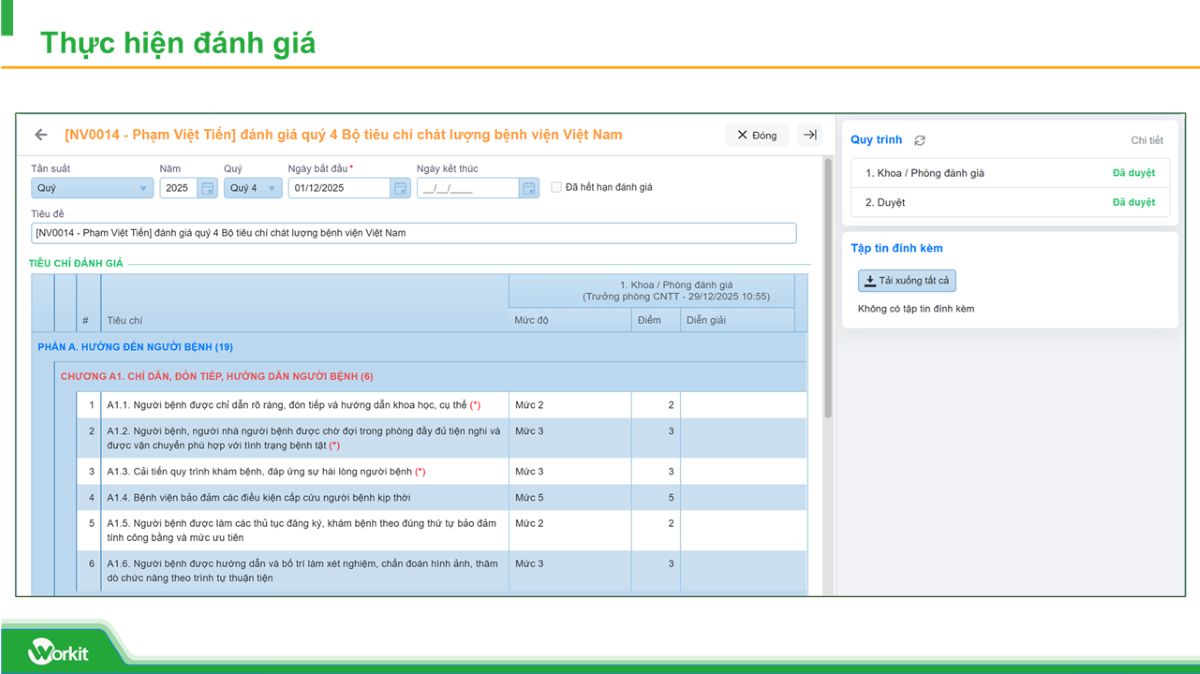Click the Workit logo

tap(58, 653)
